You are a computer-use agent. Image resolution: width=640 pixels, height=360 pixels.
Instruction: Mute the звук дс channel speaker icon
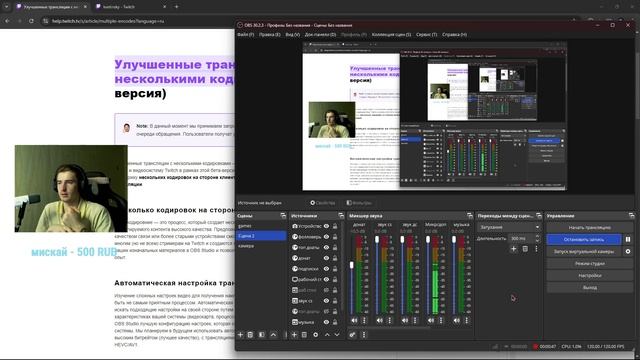405,321
